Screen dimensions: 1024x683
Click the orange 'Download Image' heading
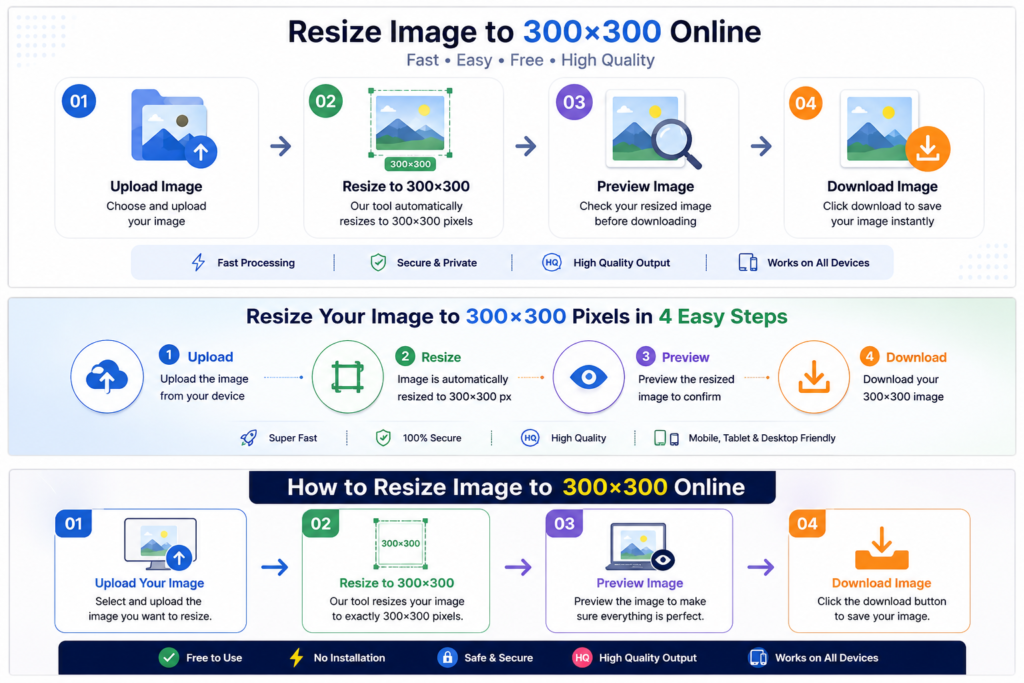pyautogui.click(x=882, y=583)
